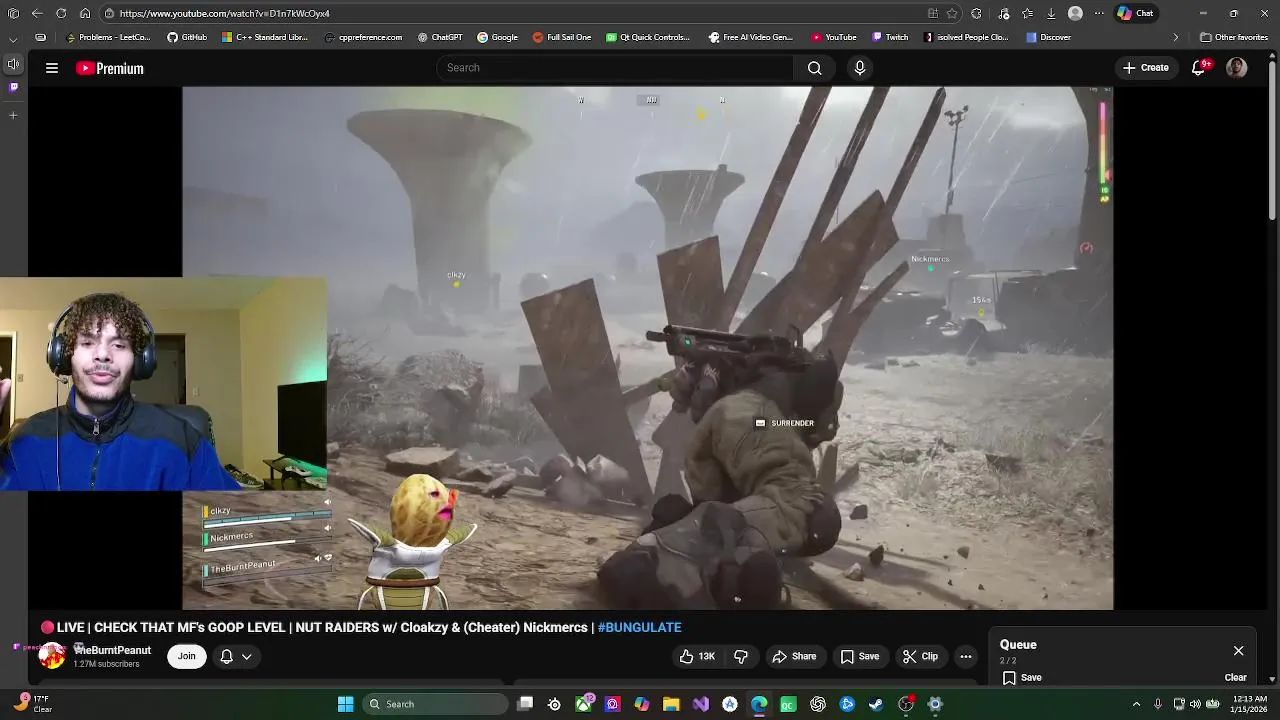Type in the YouTube Search field
The image size is (1280, 720).
615,68
